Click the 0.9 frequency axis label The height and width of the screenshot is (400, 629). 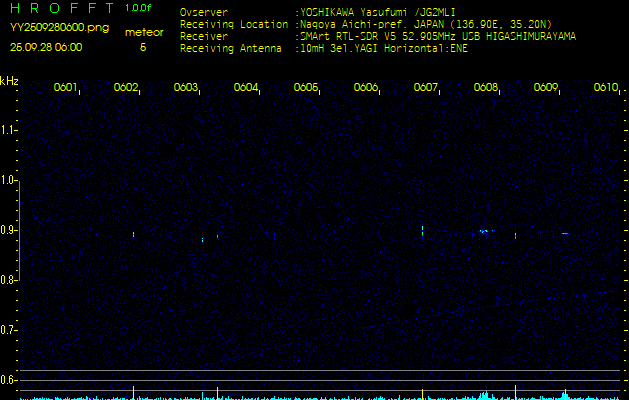[8, 230]
